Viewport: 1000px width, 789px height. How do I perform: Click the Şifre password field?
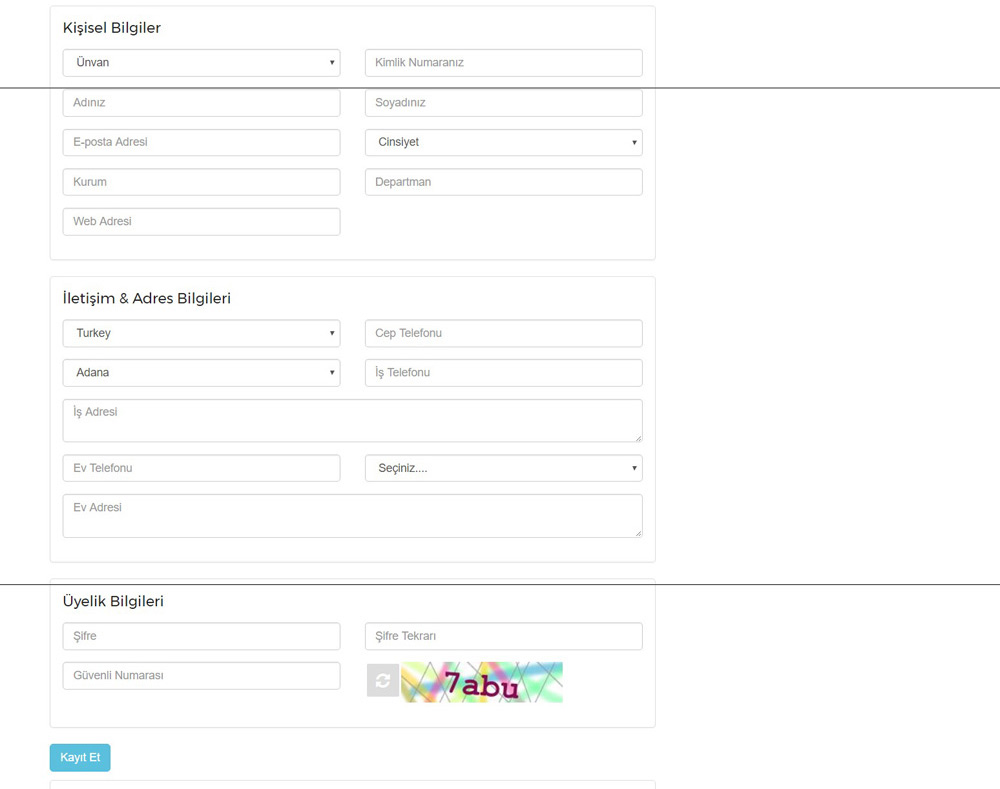click(x=201, y=636)
